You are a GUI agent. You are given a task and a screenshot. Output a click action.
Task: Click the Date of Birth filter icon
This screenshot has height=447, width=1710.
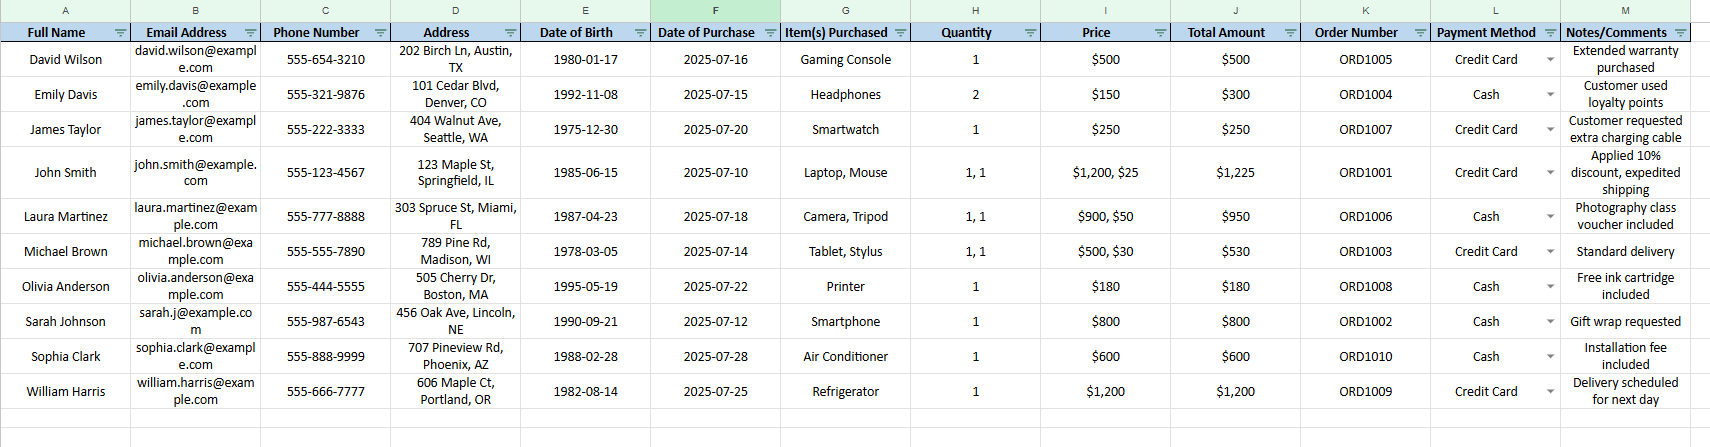[641, 33]
